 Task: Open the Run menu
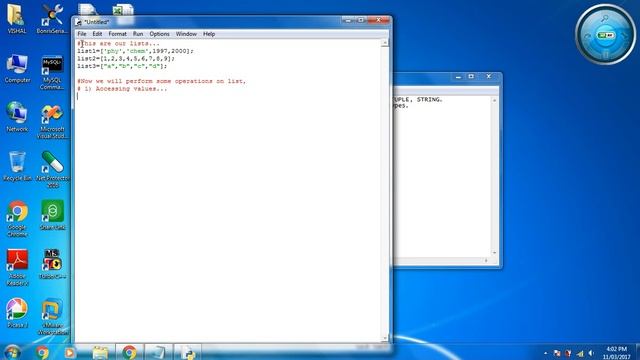[138, 34]
